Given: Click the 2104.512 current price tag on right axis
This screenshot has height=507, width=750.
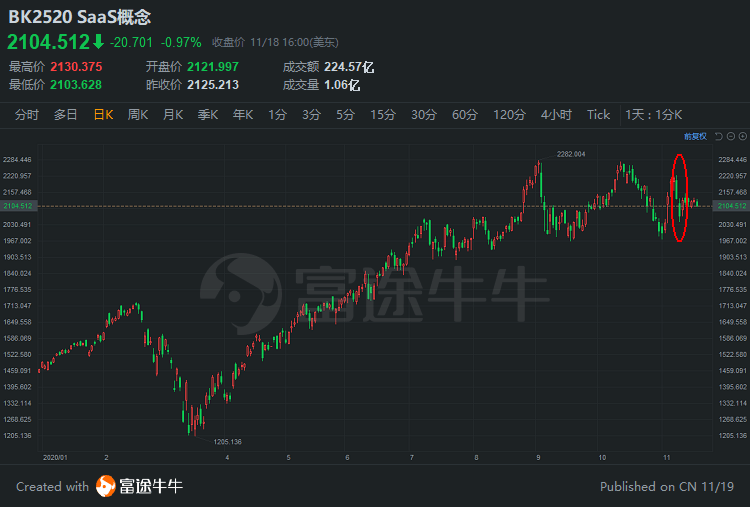Looking at the screenshot, I should coord(731,206).
